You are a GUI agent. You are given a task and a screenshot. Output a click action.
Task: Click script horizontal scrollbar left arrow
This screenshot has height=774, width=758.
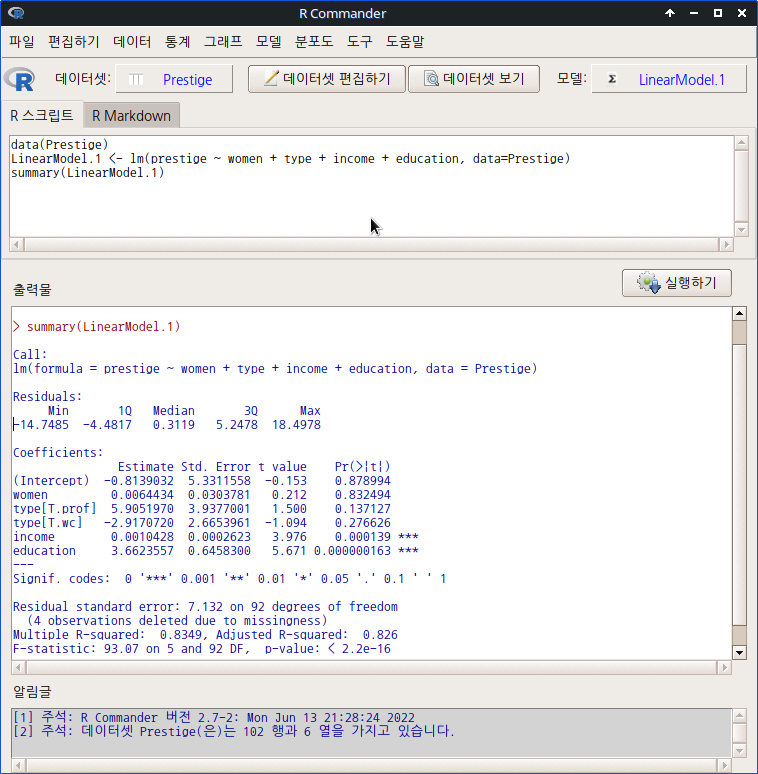[x=17, y=244]
